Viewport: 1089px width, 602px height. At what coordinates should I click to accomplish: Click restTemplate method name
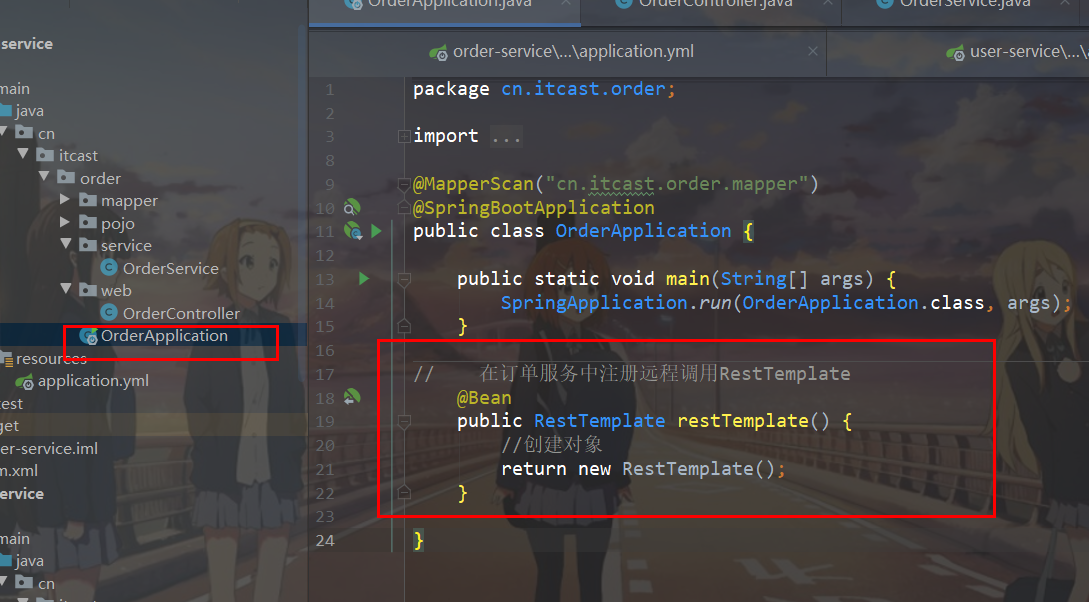[742, 421]
